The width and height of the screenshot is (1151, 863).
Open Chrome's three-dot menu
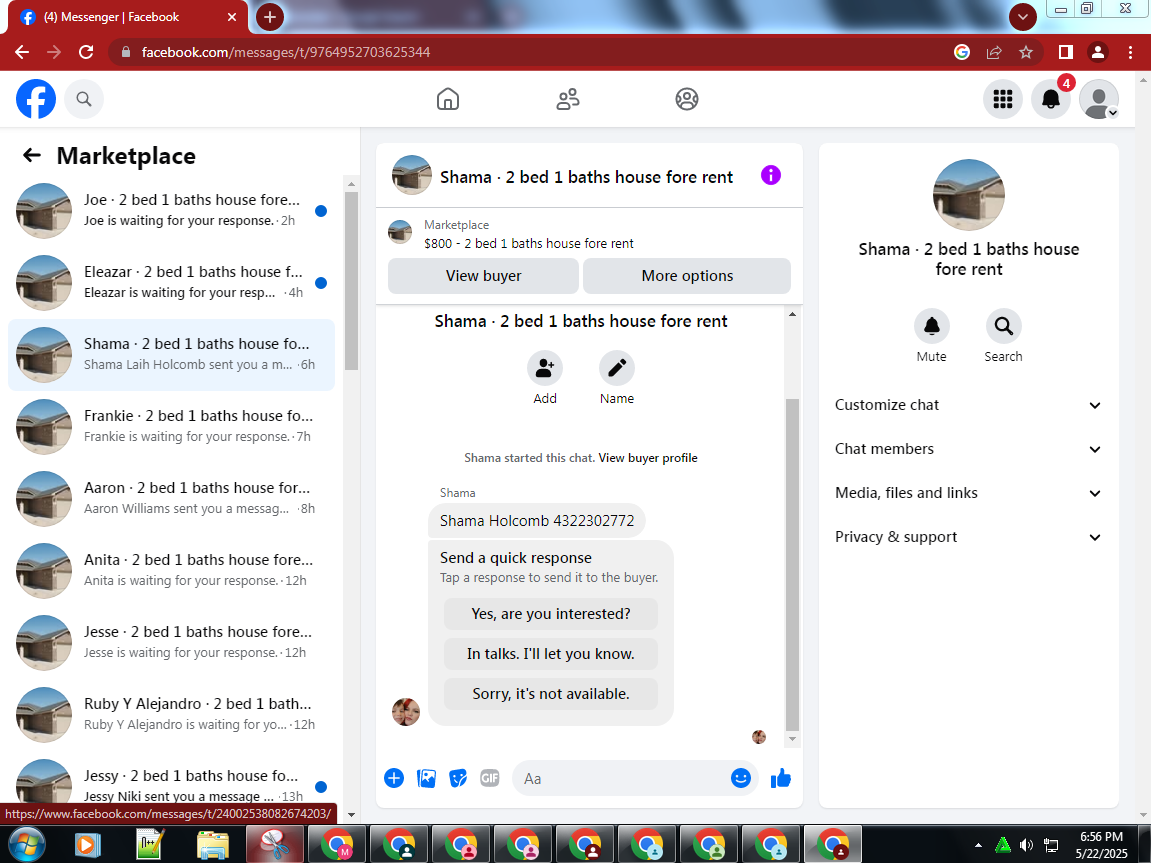tap(1130, 52)
